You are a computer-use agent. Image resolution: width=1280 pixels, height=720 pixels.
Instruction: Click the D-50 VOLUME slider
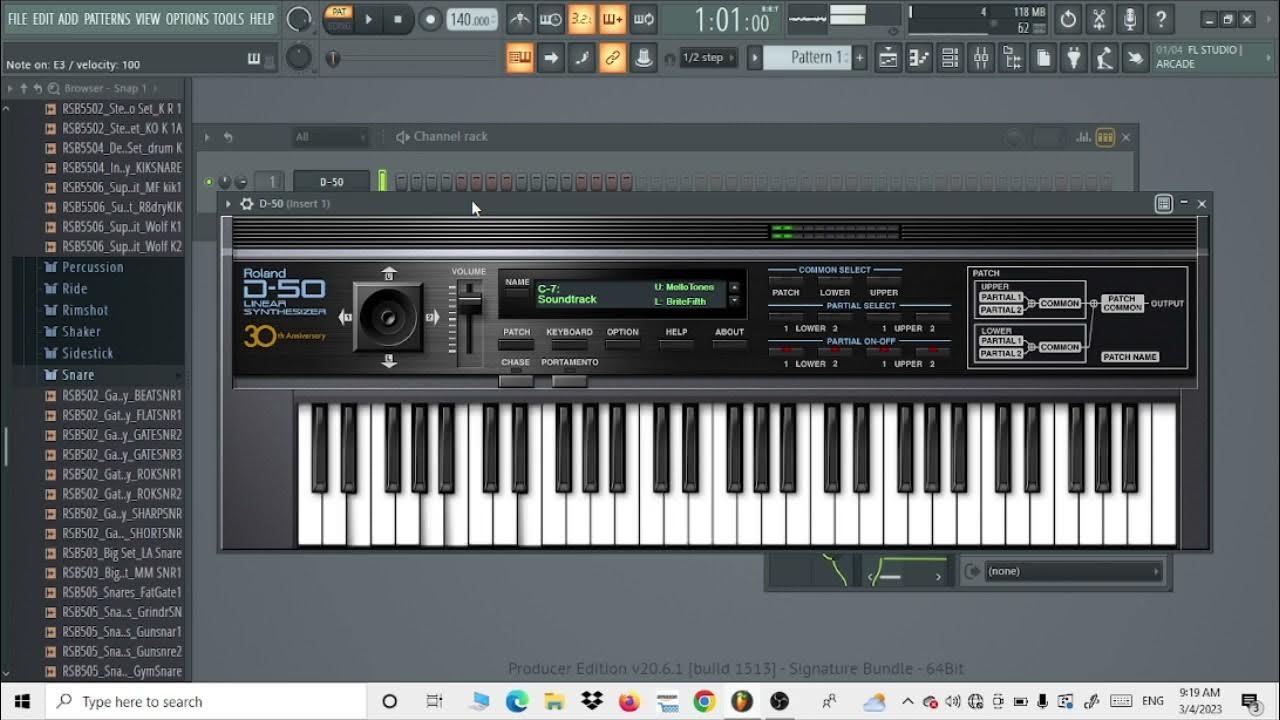pyautogui.click(x=469, y=304)
